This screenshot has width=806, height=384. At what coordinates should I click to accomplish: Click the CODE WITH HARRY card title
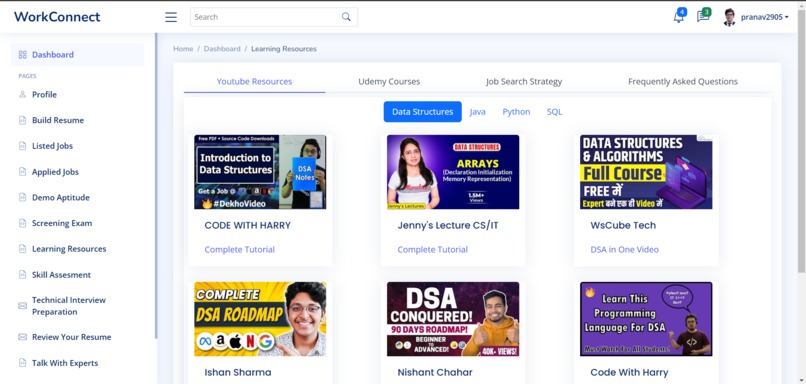point(247,225)
